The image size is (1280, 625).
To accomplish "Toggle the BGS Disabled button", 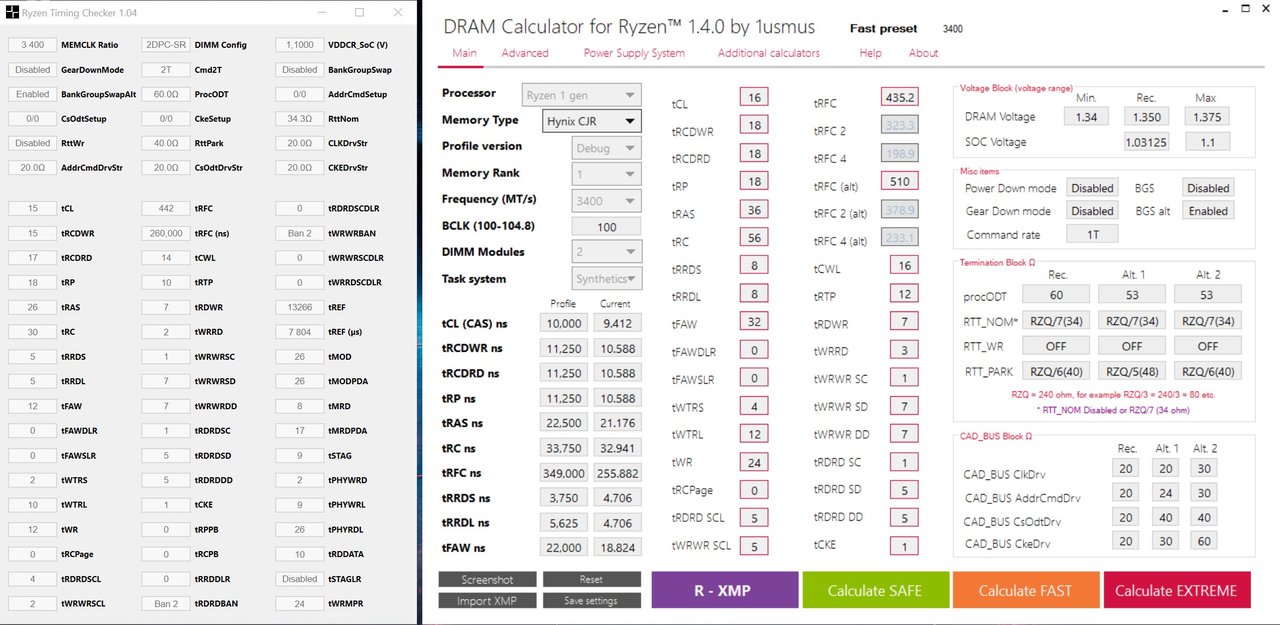I will coord(1208,188).
